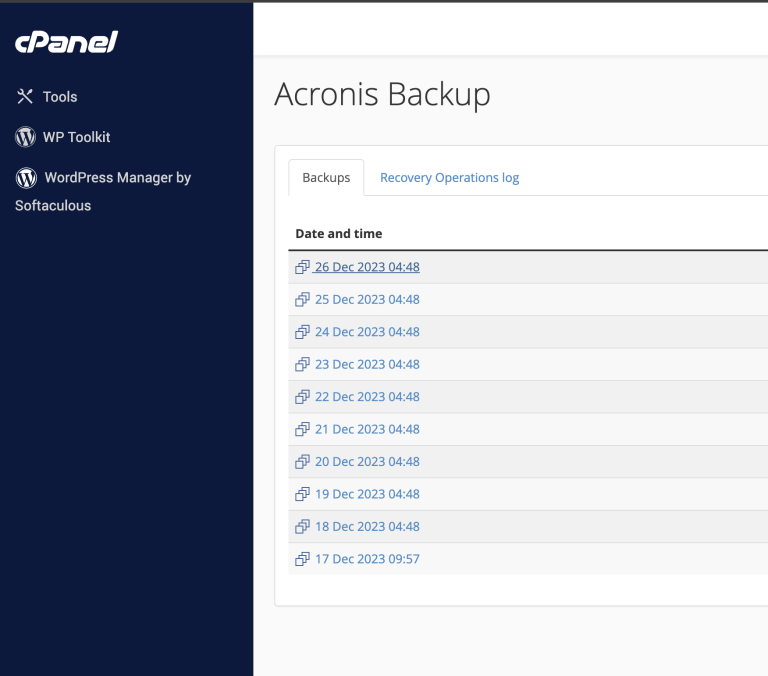Viewport: 768px width, 676px height.
Task: Open the 26 Dec 2023 04:48 backup
Action: point(367,267)
